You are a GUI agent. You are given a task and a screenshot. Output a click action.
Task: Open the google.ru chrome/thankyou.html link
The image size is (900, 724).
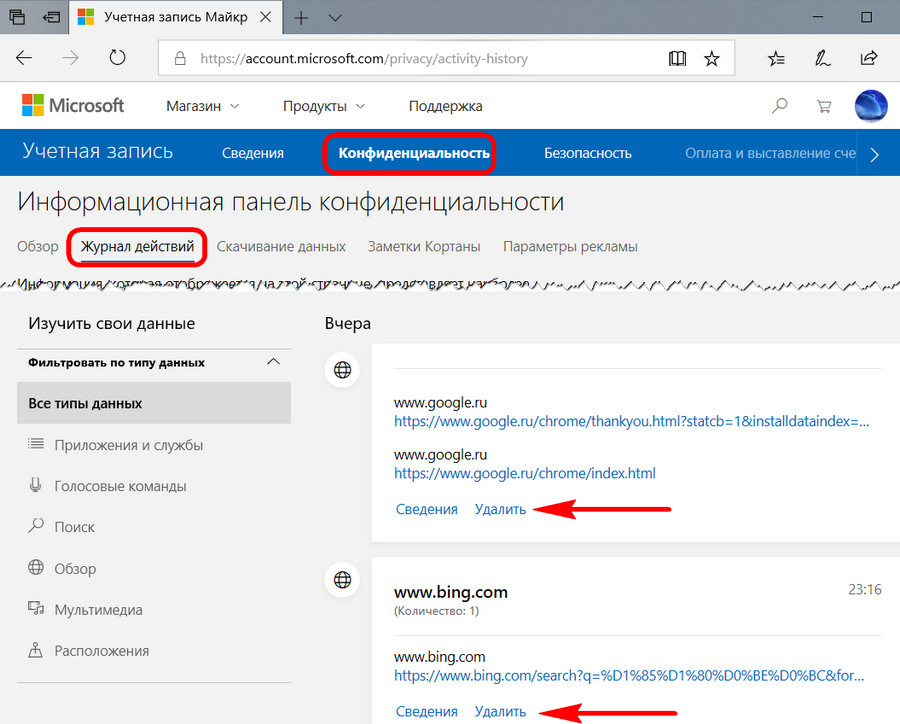[631, 421]
